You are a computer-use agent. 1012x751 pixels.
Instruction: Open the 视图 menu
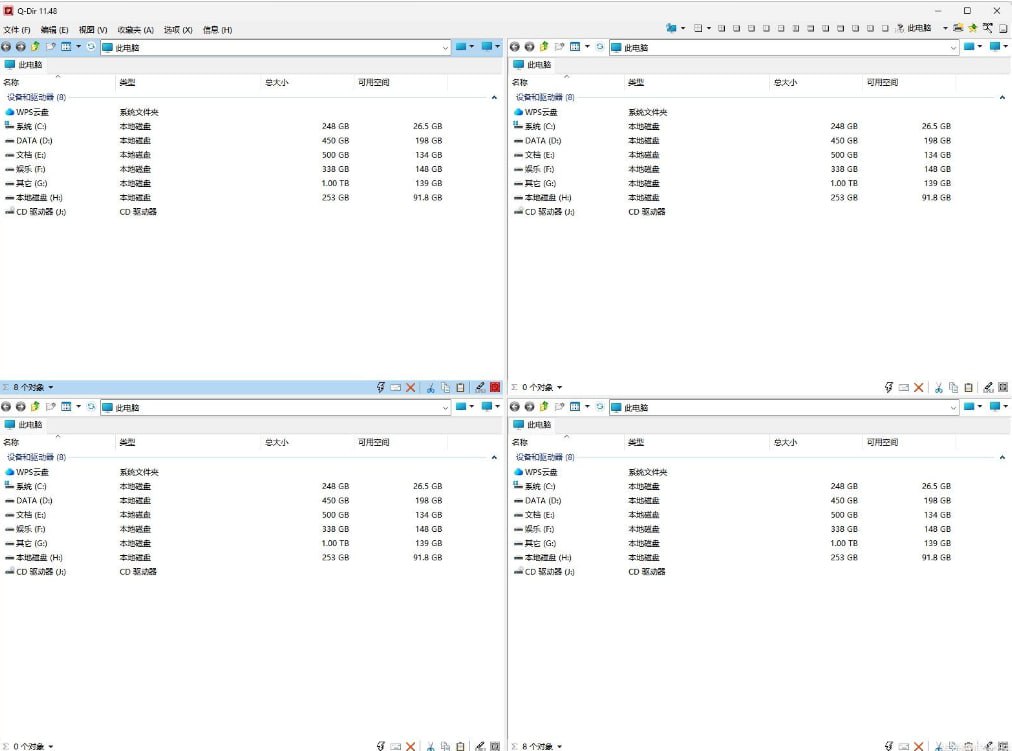pyautogui.click(x=91, y=29)
